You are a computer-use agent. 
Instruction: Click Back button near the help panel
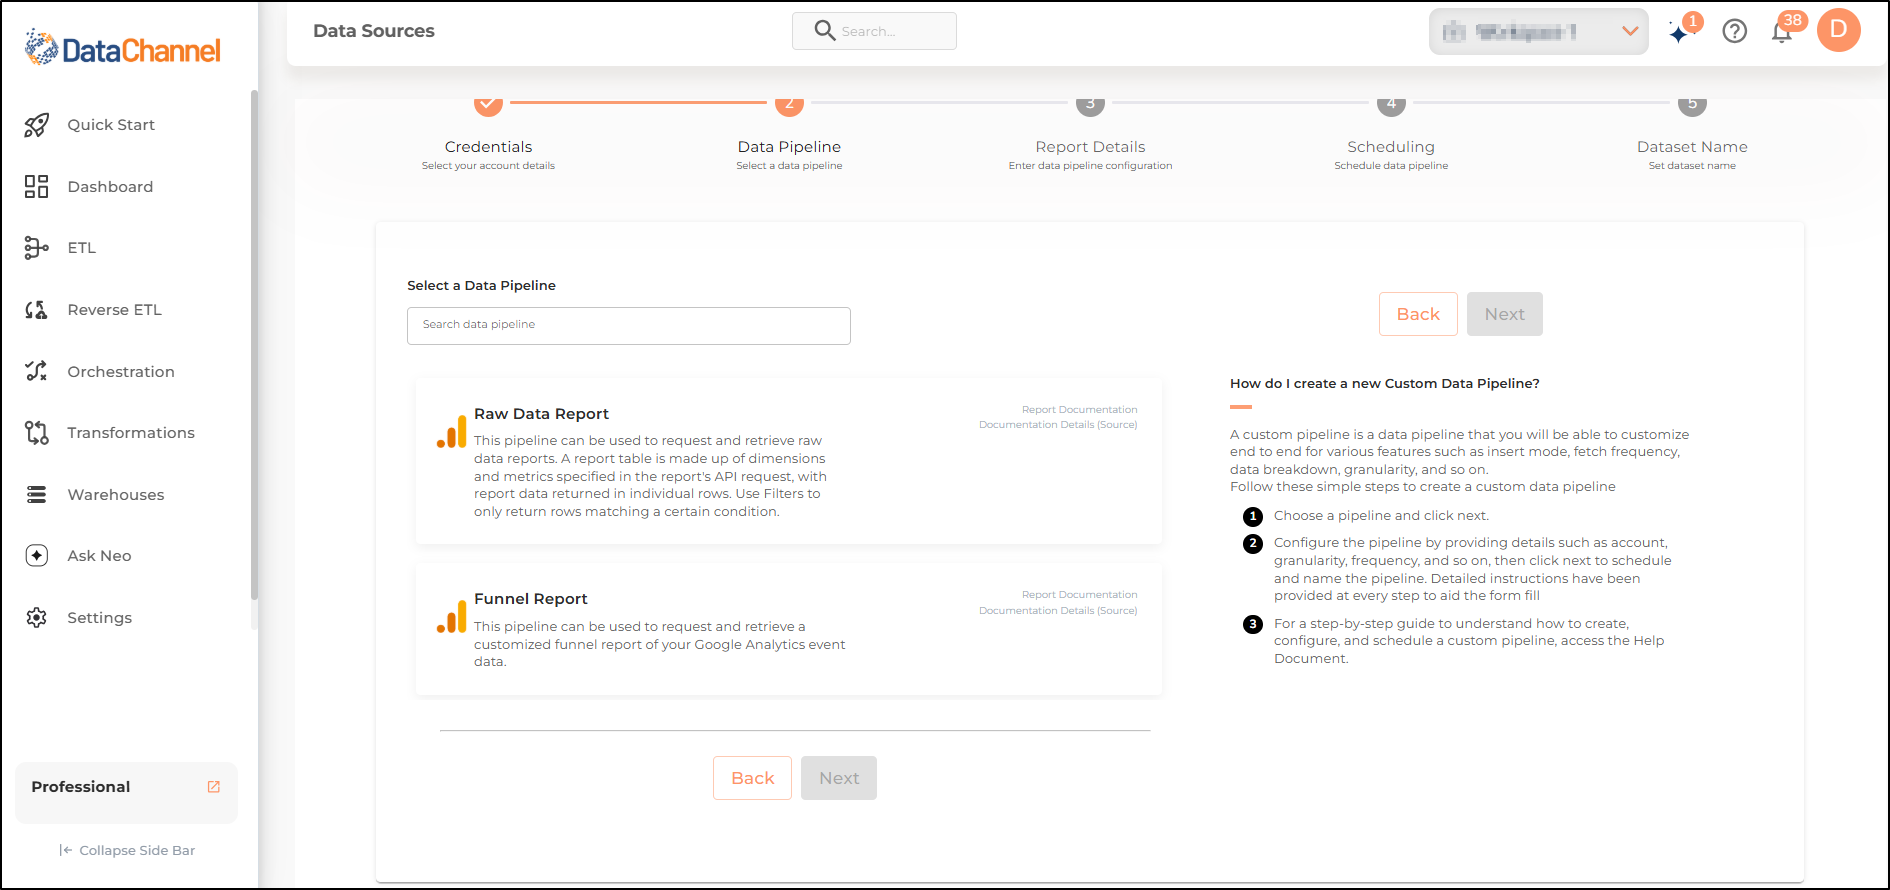coord(1418,314)
